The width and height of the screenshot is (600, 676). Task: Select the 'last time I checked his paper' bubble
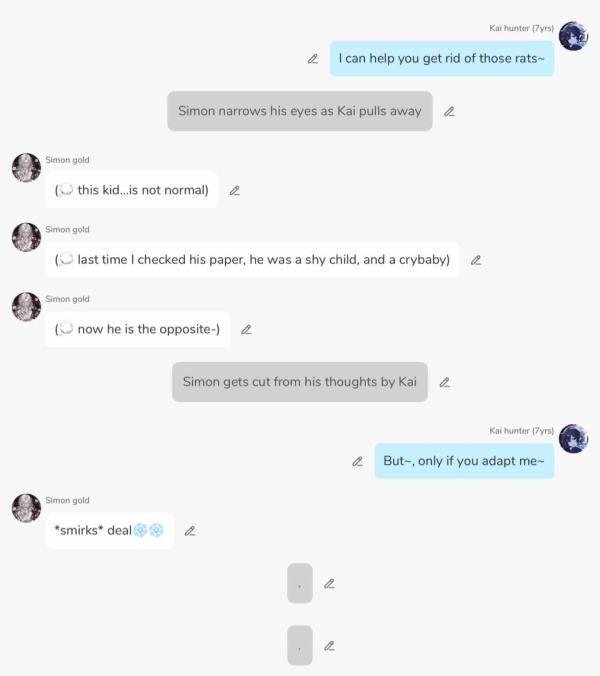252,260
